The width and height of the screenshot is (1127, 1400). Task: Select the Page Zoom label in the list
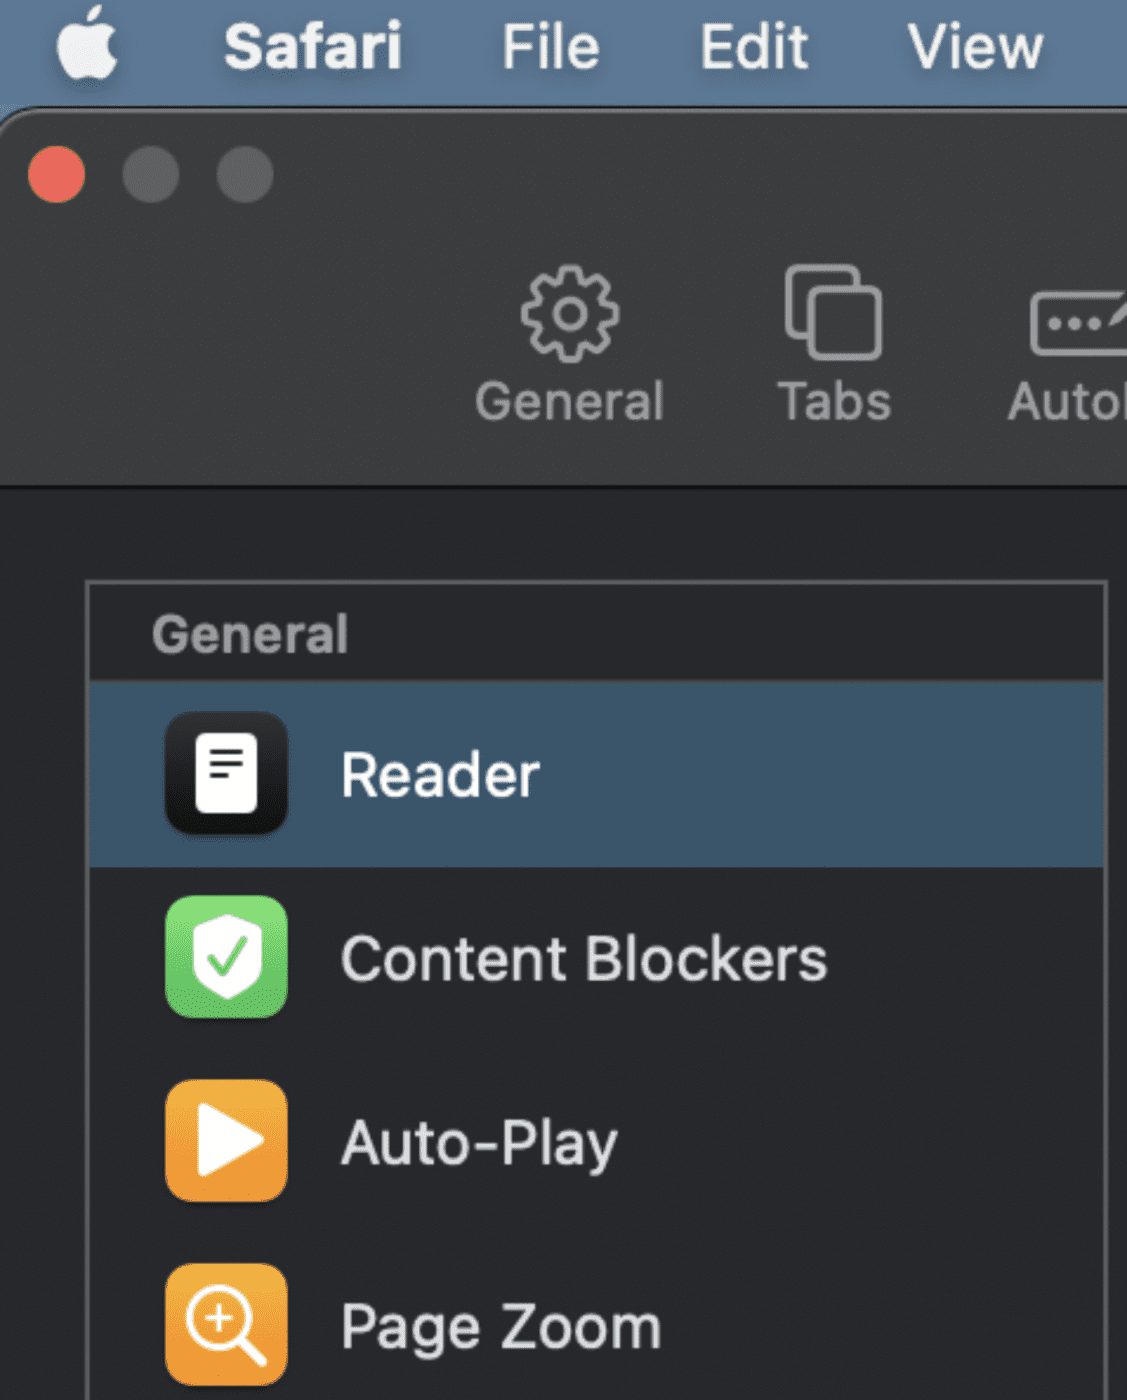click(501, 1327)
